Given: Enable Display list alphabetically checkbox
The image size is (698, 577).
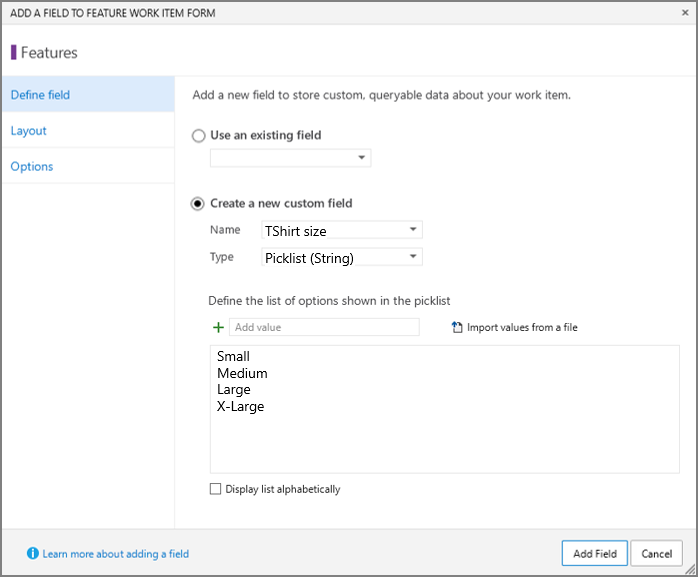Looking at the screenshot, I should click(x=215, y=489).
